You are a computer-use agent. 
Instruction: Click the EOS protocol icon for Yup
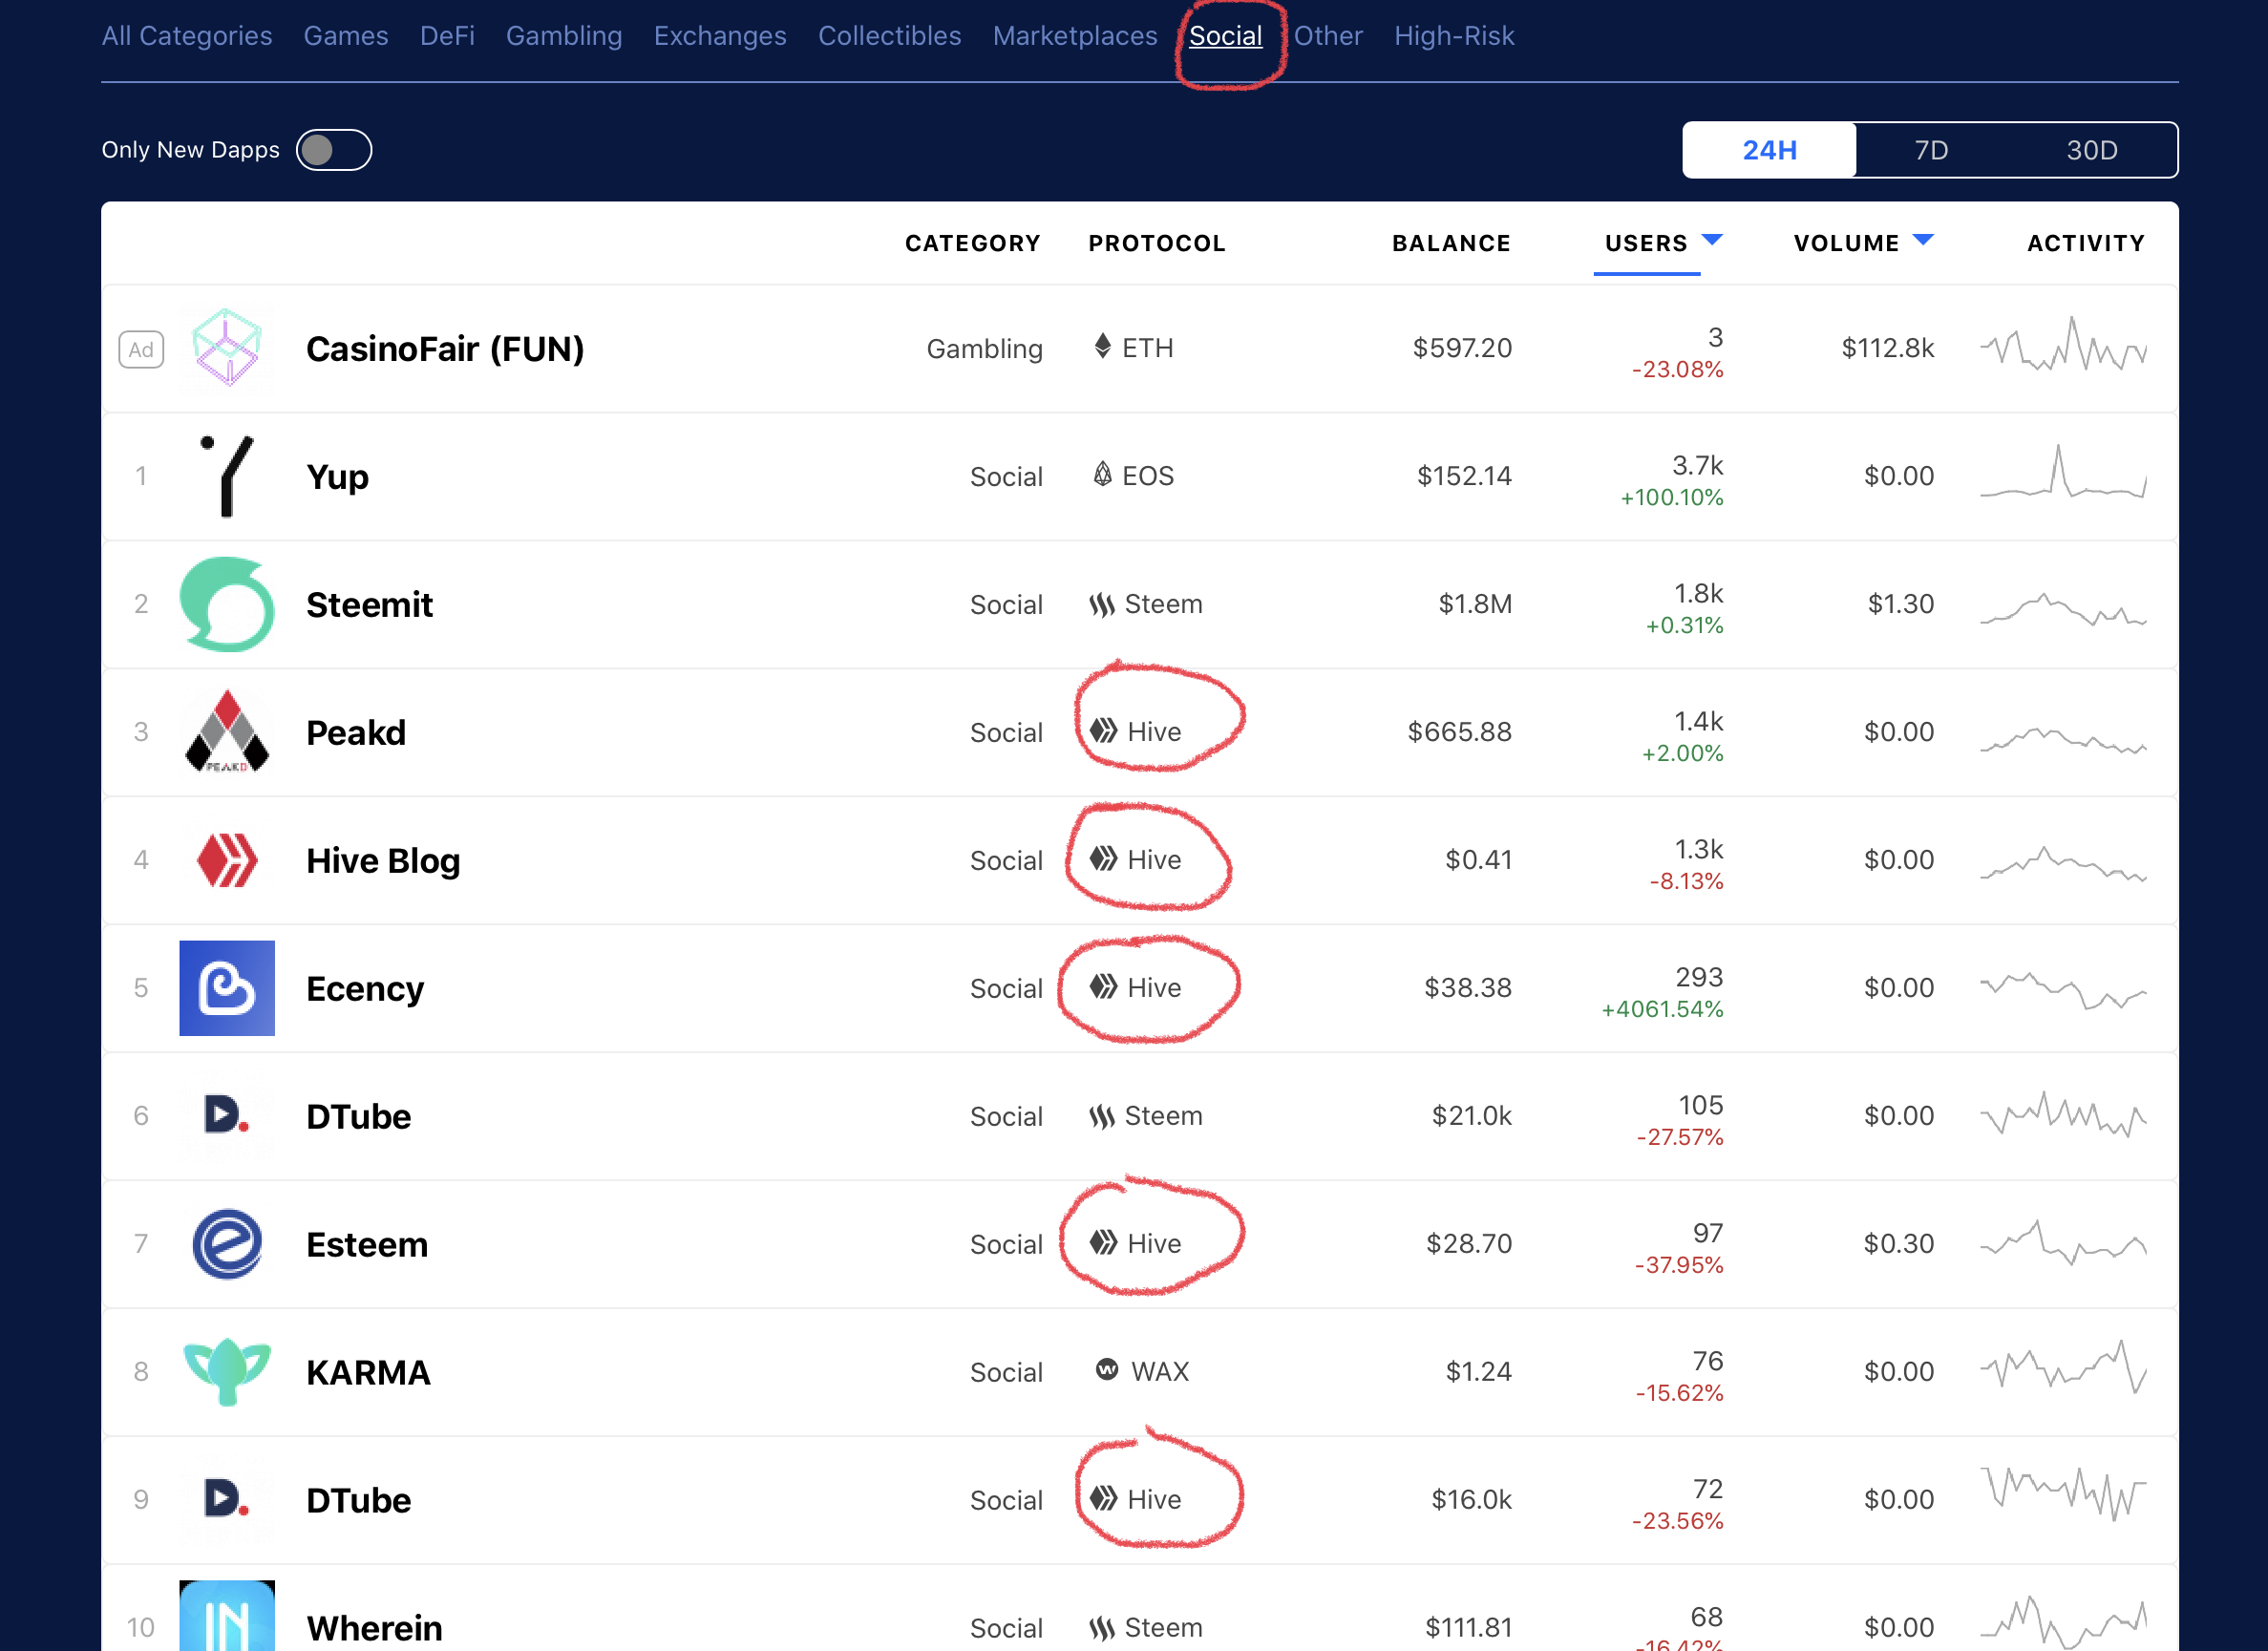point(1102,475)
